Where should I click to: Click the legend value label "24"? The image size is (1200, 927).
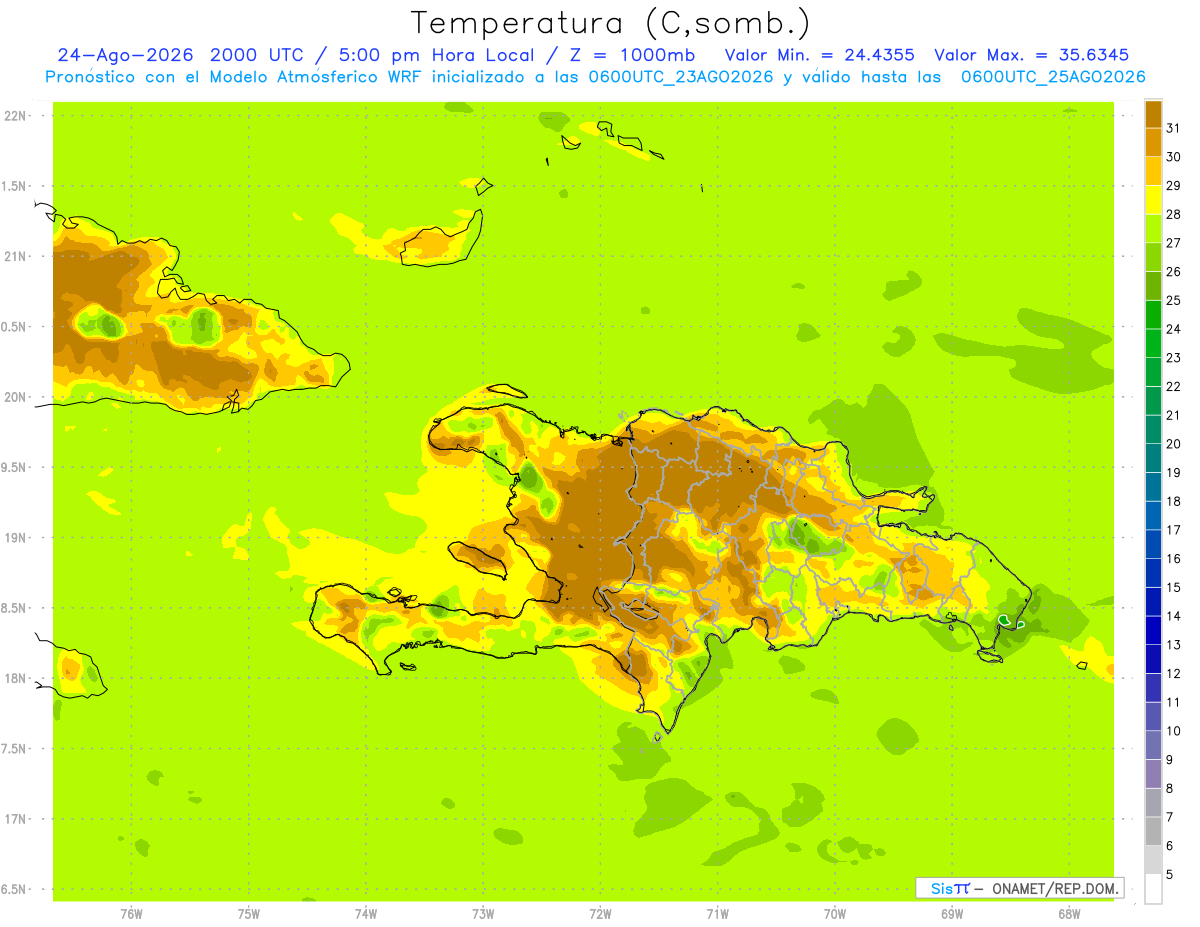[x=1174, y=329]
